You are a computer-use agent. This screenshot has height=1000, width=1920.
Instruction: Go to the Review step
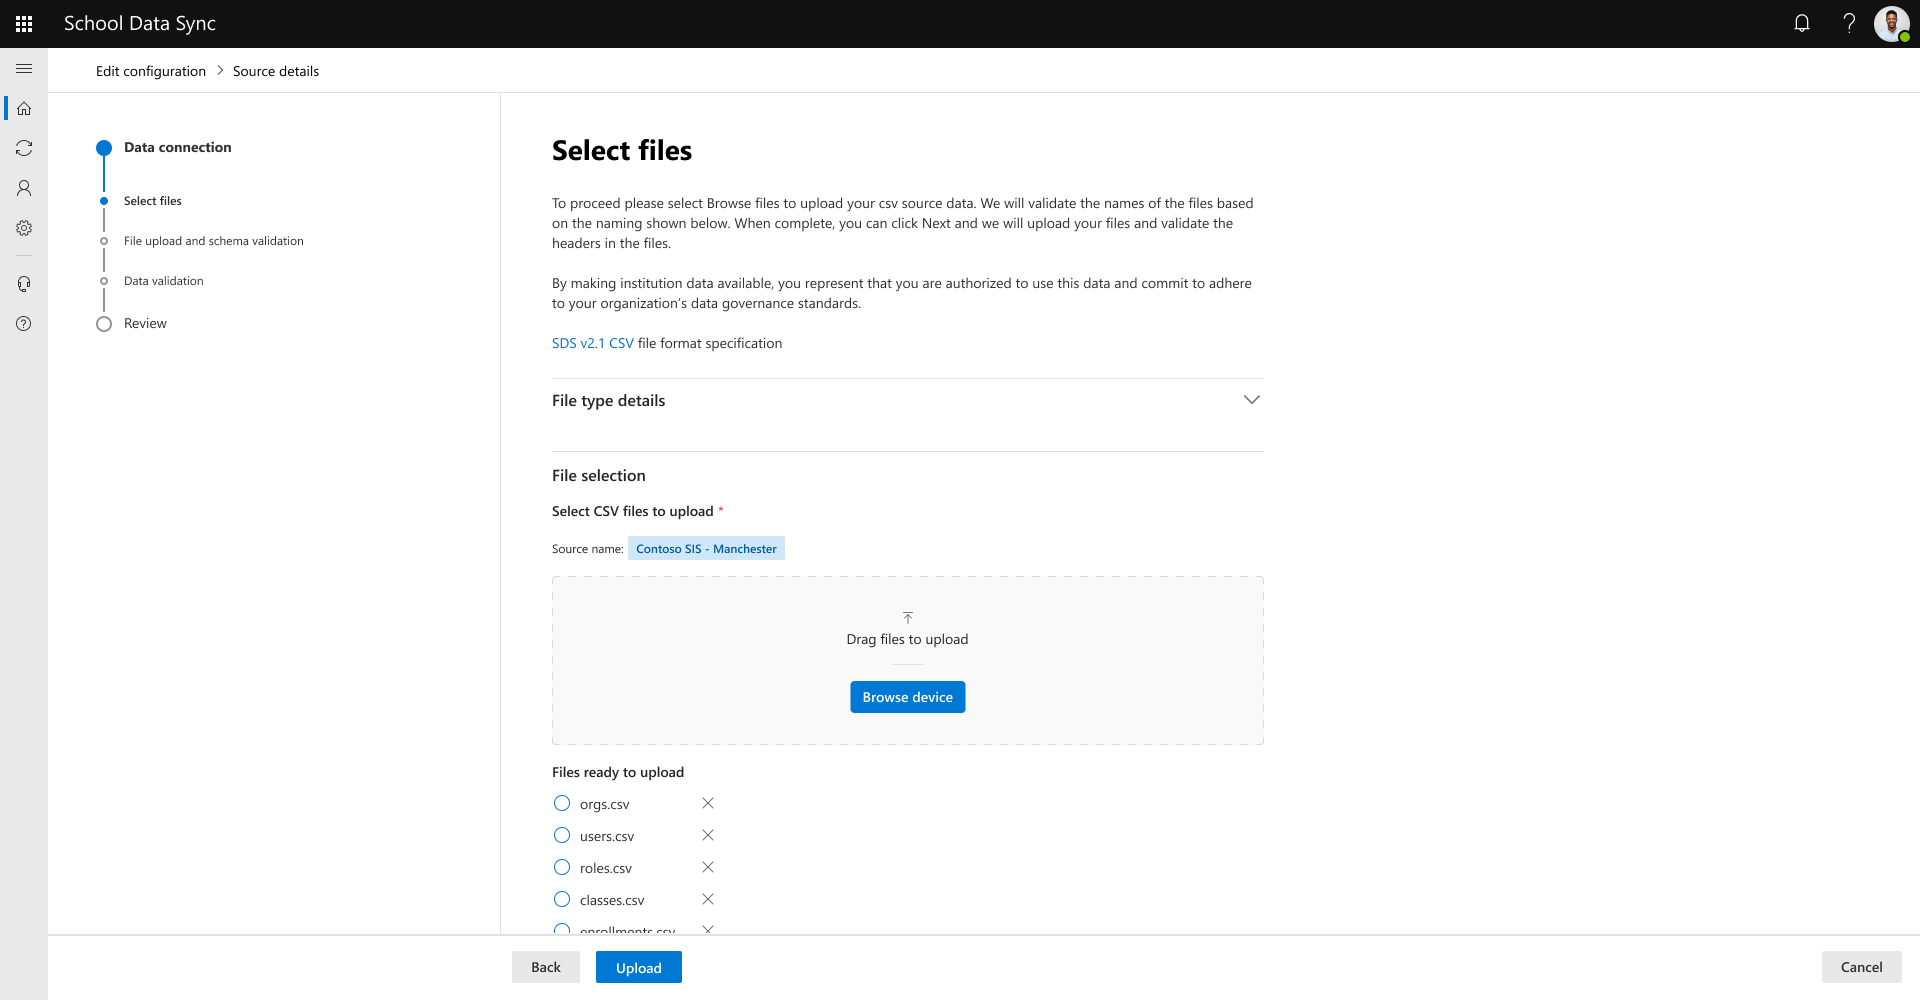(x=145, y=323)
